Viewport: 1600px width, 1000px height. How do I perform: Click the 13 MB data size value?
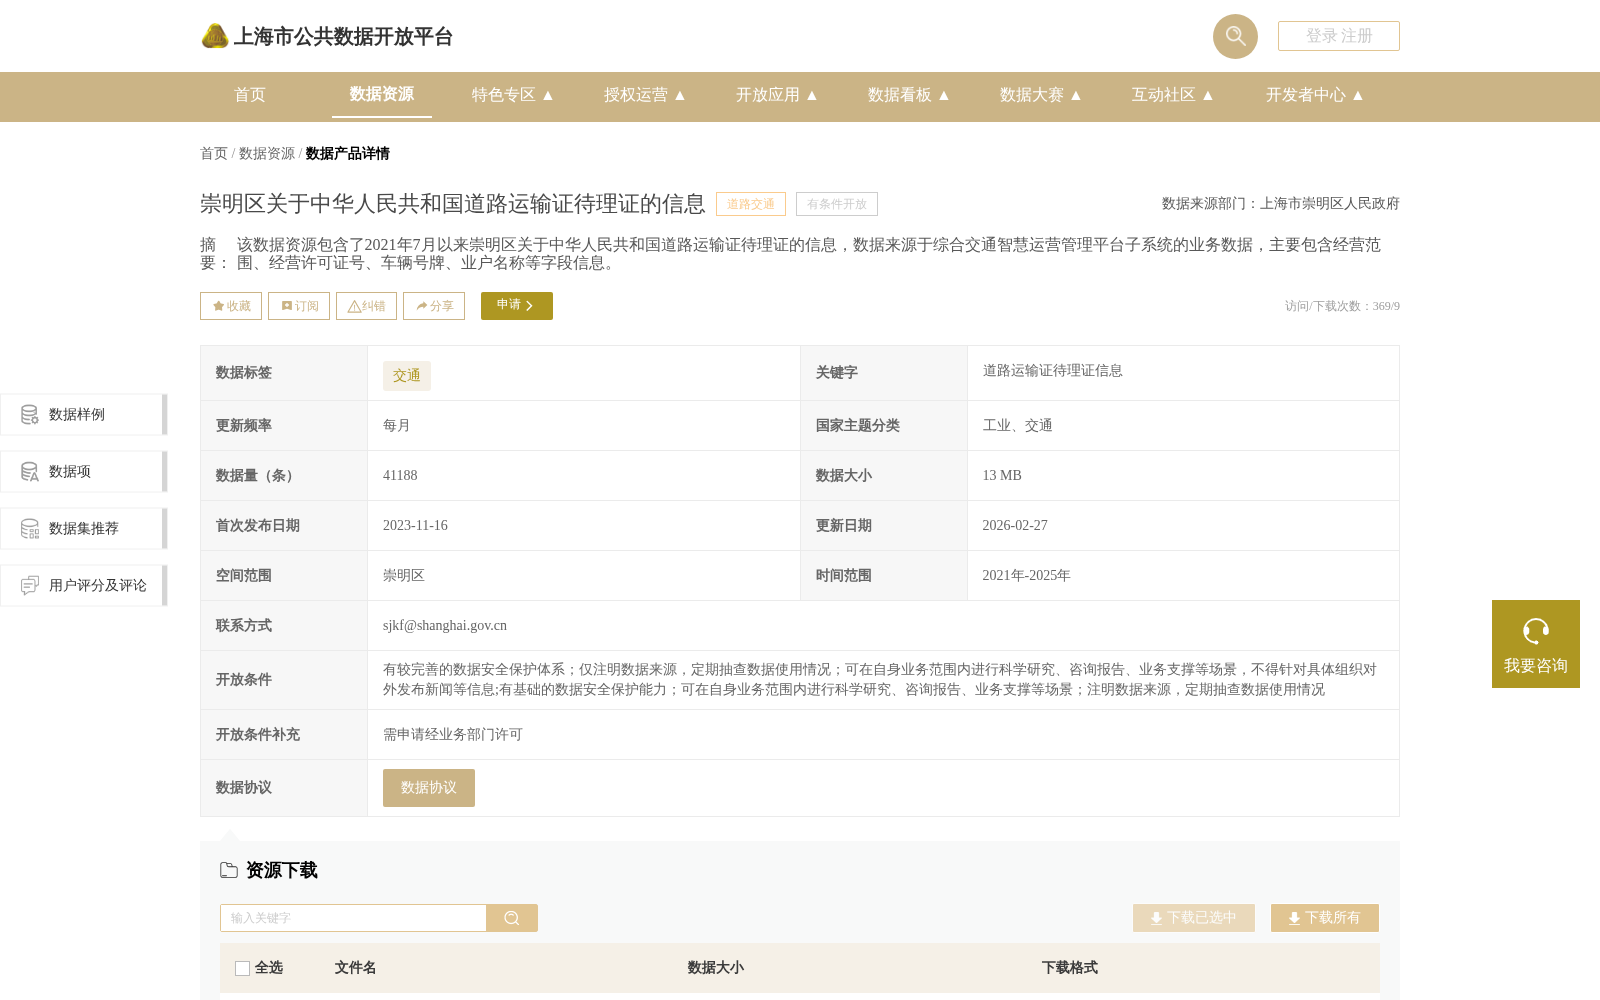1002,476
